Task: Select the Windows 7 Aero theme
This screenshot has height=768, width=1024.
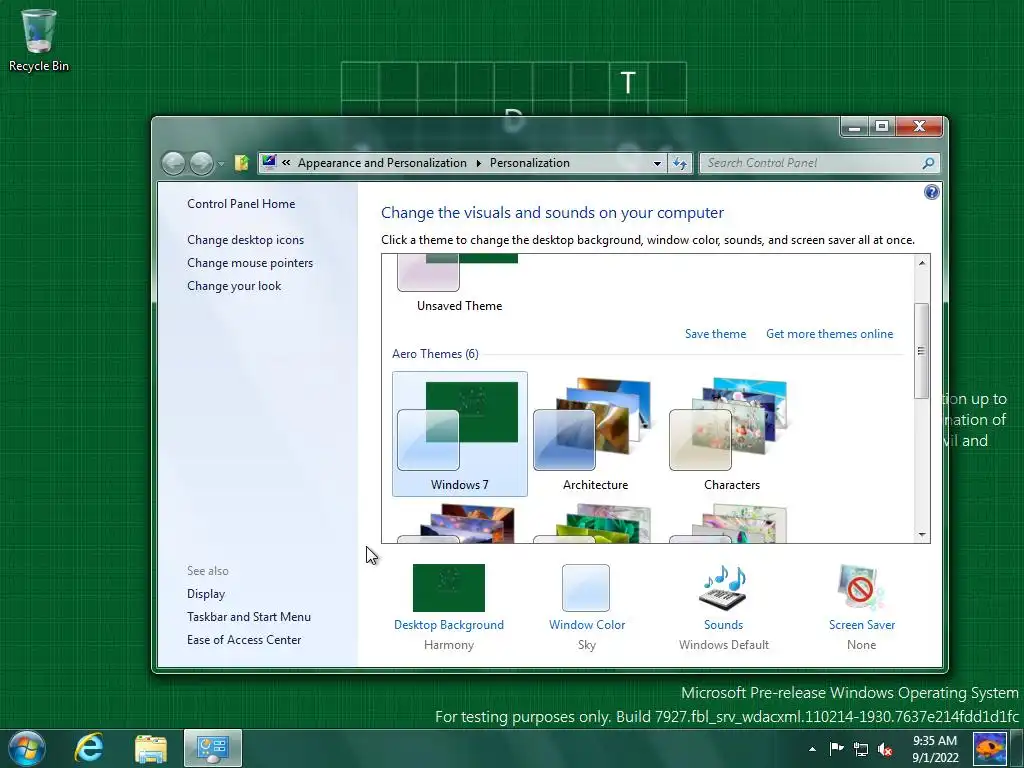Action: 459,434
